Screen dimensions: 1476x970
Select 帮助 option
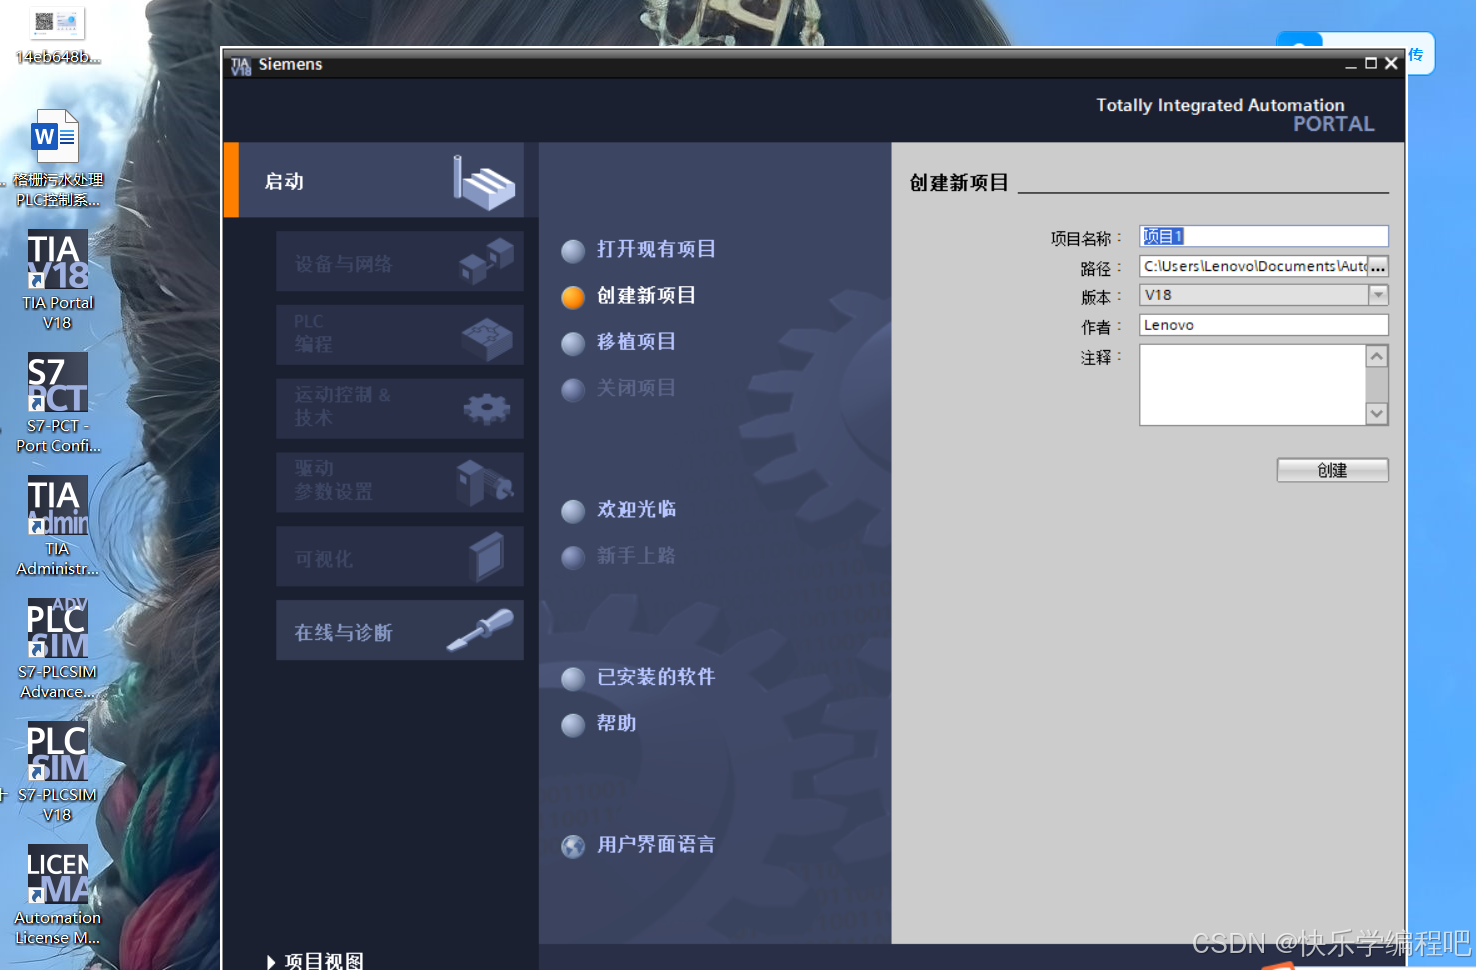[598, 724]
